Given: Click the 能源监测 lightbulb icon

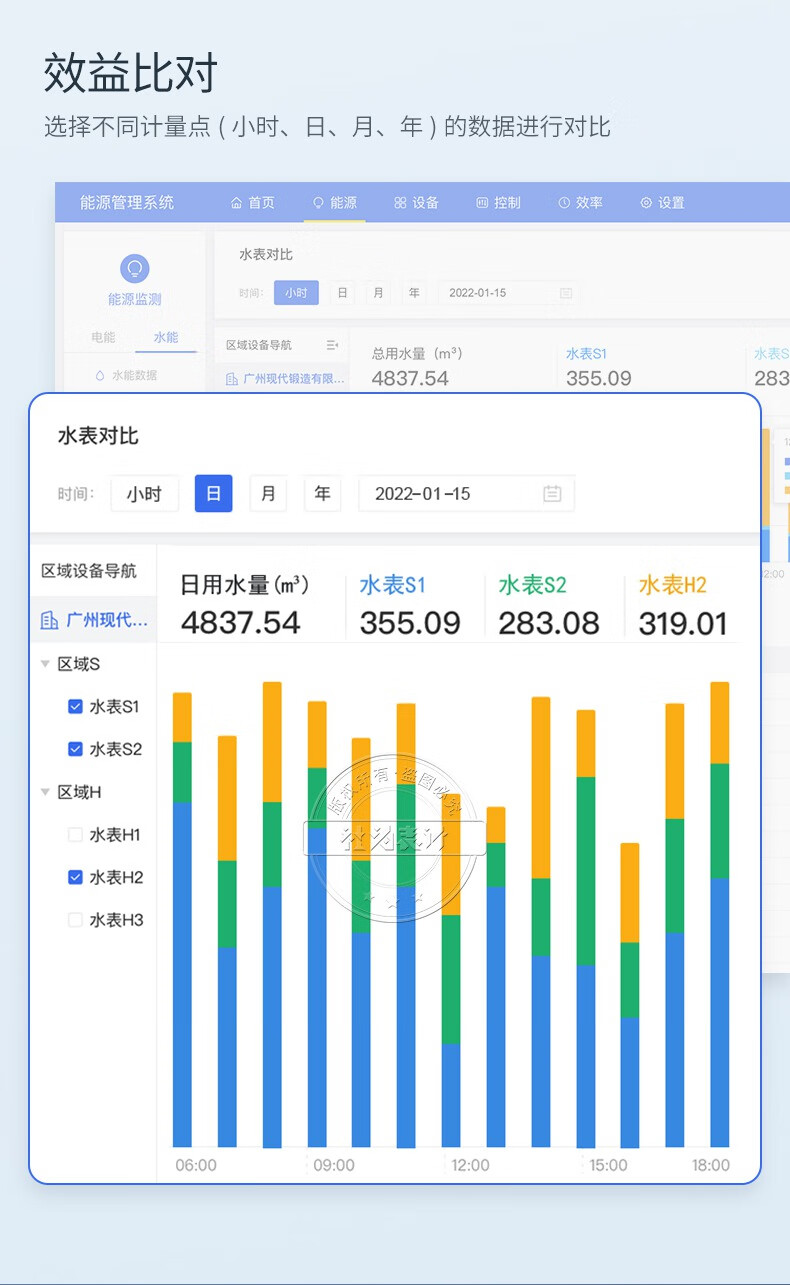Looking at the screenshot, I should point(134,268).
